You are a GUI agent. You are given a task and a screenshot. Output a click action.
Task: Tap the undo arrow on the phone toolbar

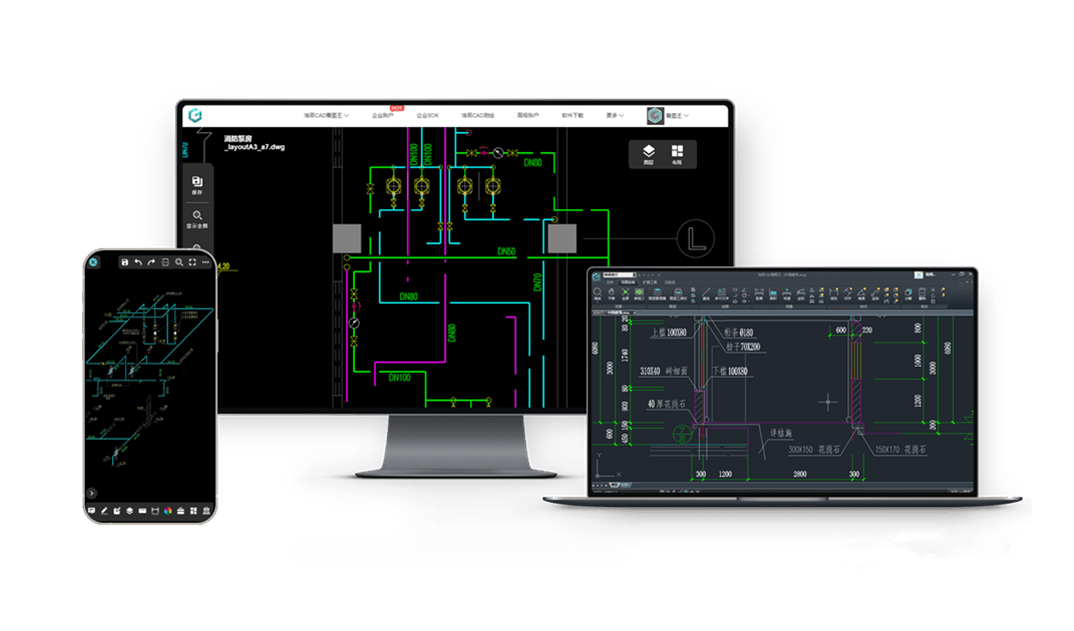click(x=137, y=262)
